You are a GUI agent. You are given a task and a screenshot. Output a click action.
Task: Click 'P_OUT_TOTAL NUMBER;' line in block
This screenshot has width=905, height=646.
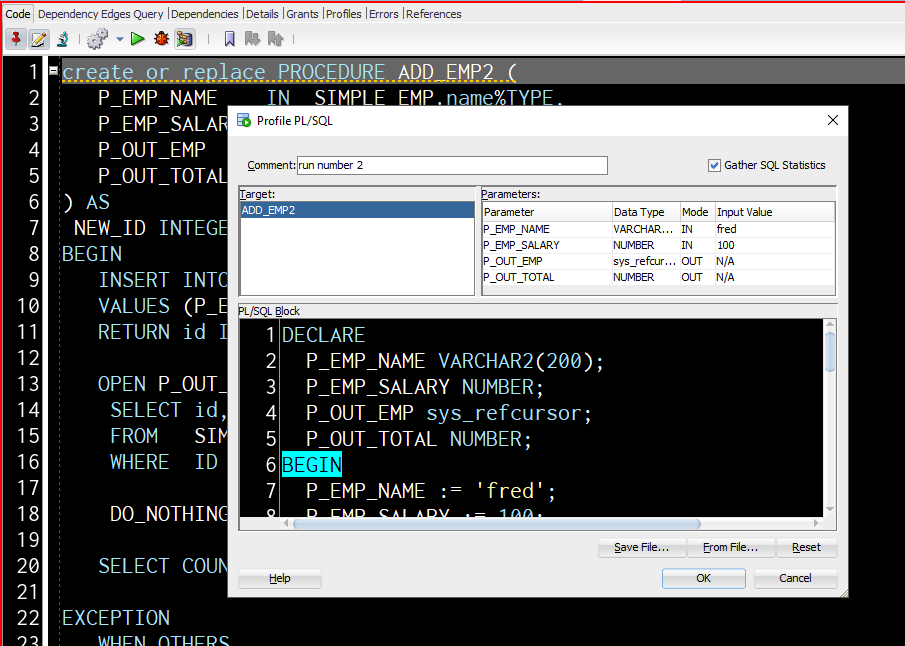point(418,439)
